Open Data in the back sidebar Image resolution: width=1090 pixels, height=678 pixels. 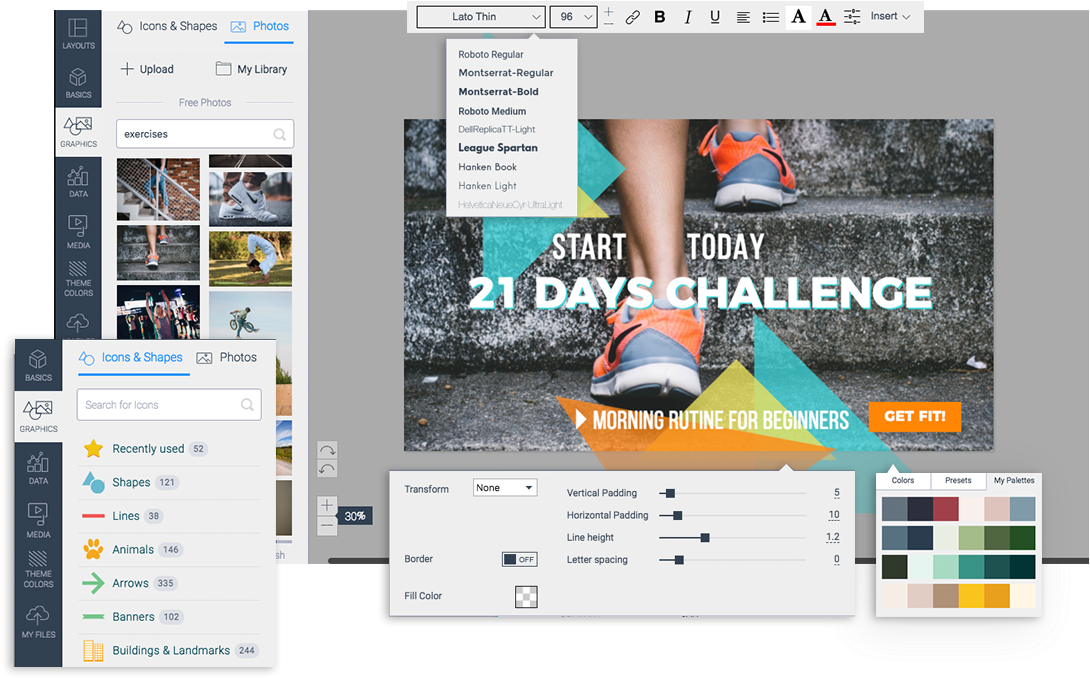coord(78,182)
